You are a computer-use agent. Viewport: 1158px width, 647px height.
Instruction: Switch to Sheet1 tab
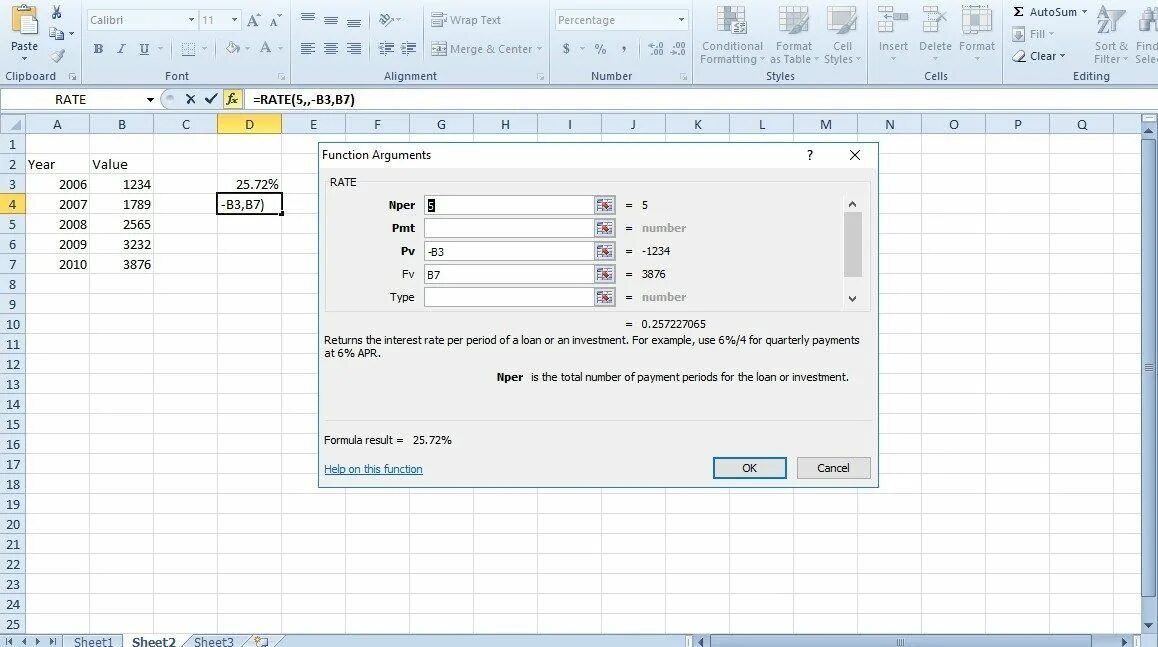(x=93, y=641)
